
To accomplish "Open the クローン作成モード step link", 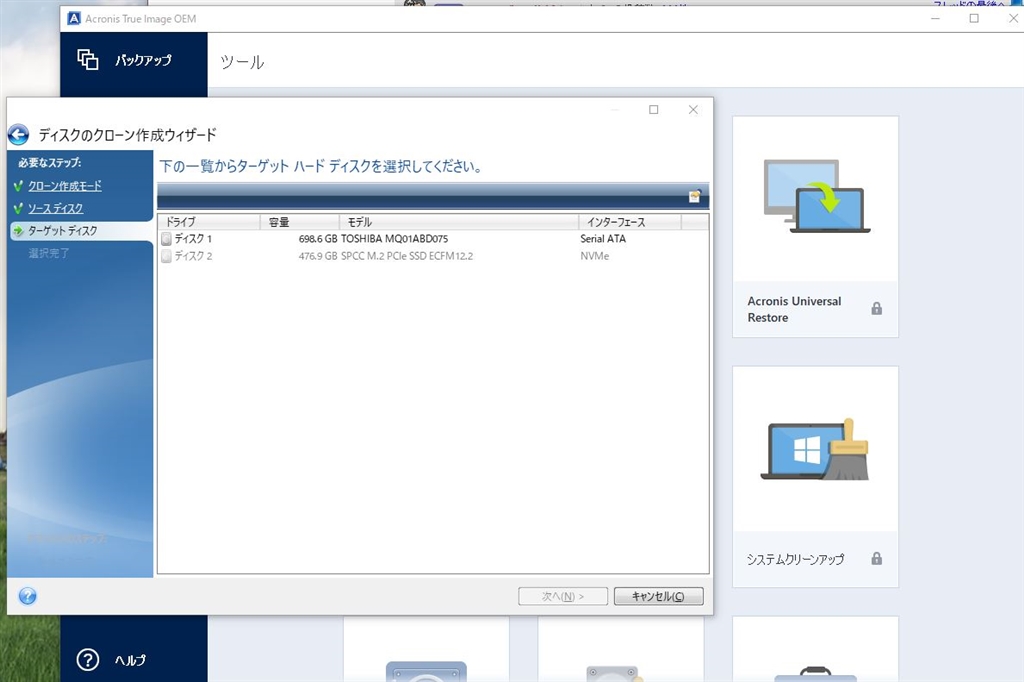I will (65, 186).
